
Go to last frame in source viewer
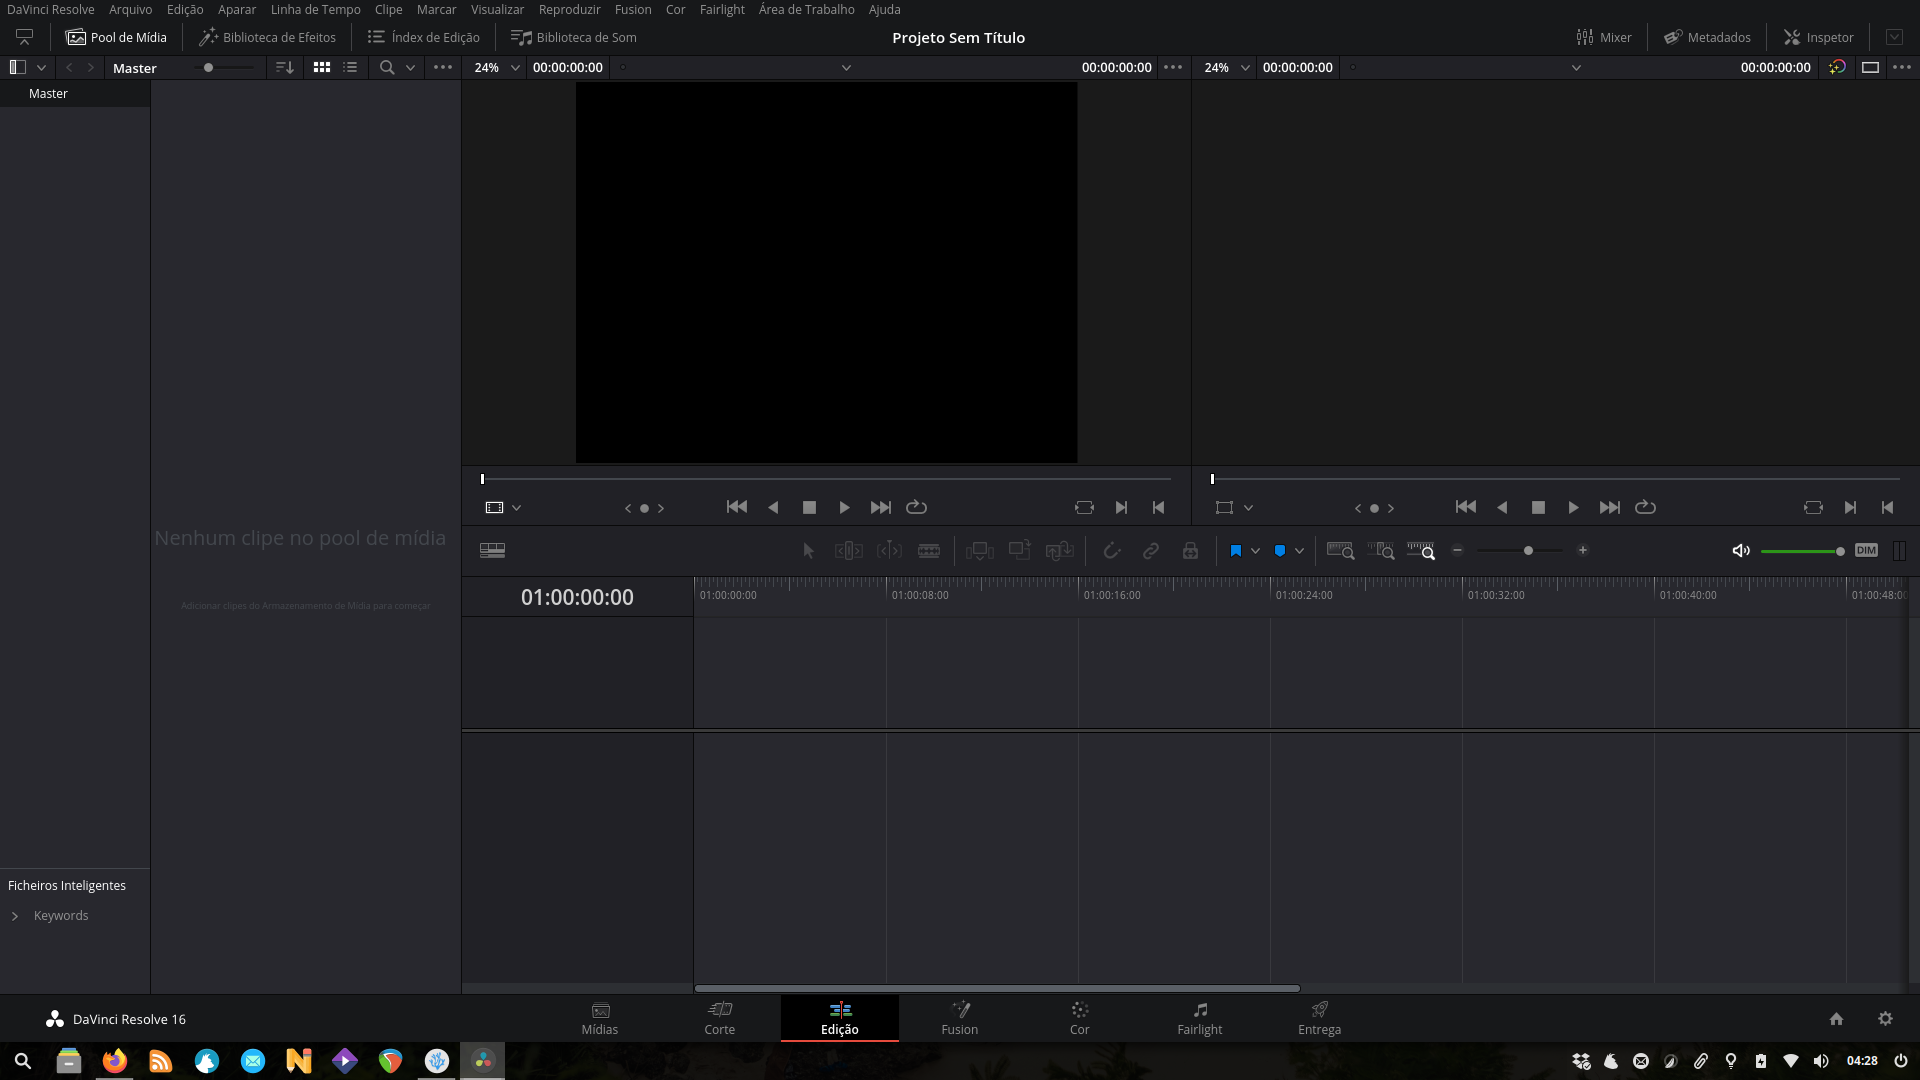click(x=880, y=508)
